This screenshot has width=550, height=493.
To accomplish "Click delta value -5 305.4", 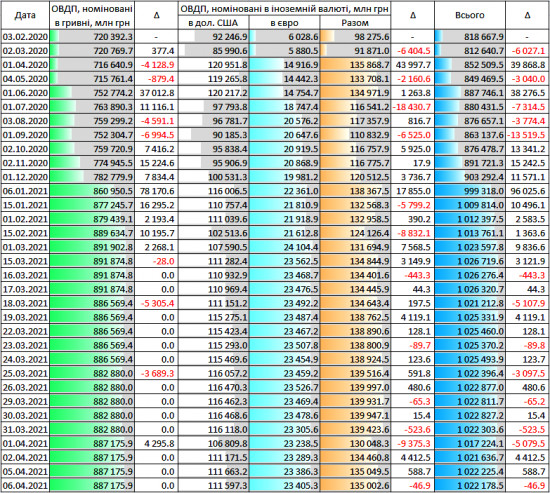I will coord(156,303).
